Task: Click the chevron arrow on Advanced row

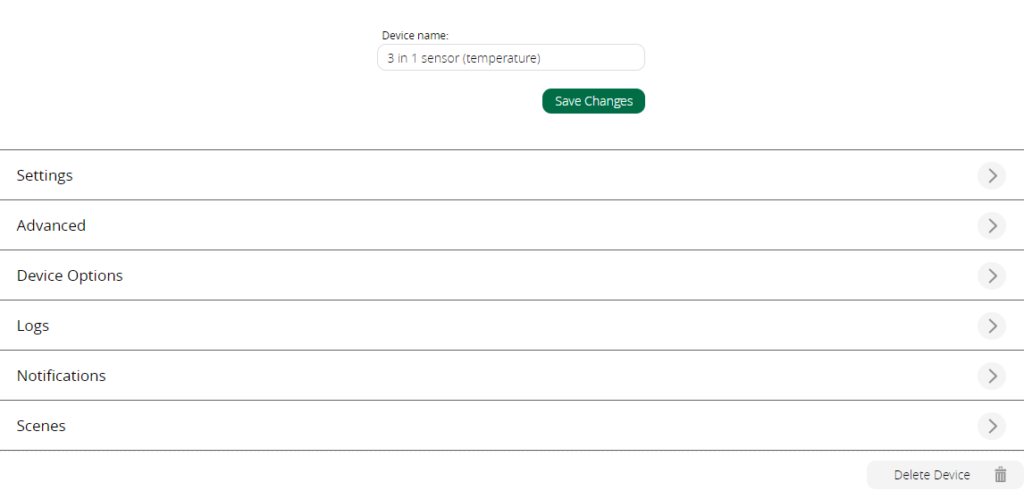Action: tap(991, 225)
